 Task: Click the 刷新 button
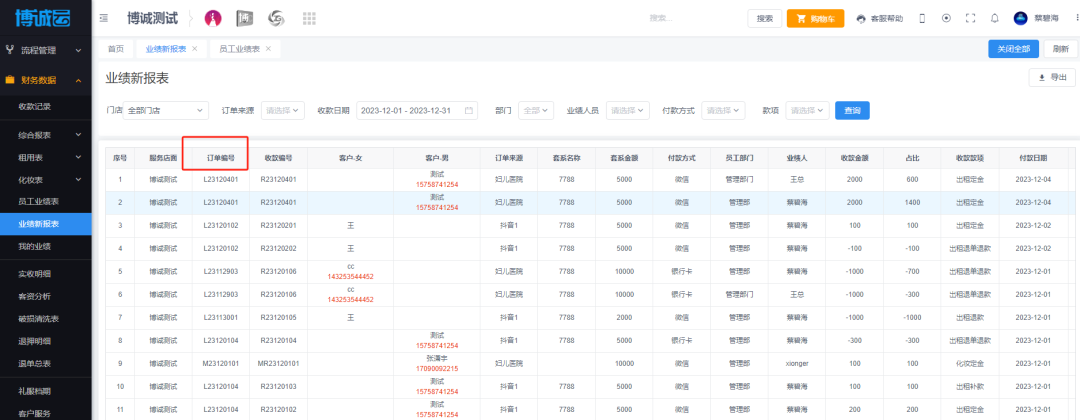pyautogui.click(x=1061, y=49)
